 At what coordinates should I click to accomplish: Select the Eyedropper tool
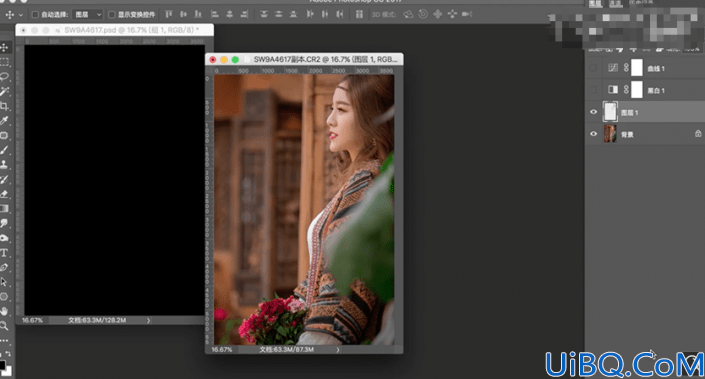[4, 120]
